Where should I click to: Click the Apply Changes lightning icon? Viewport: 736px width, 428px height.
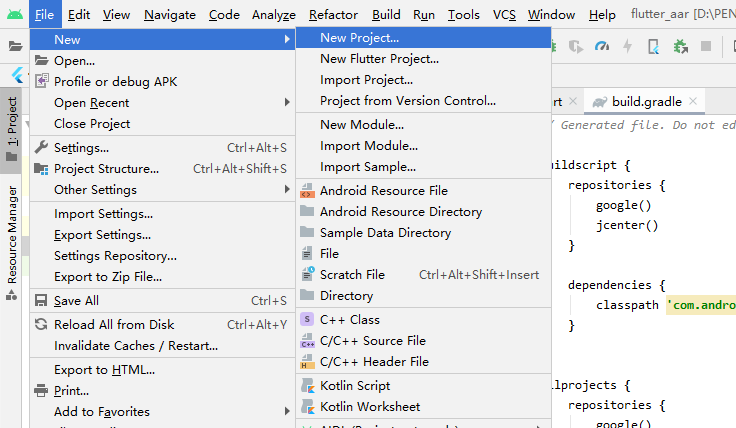627,46
